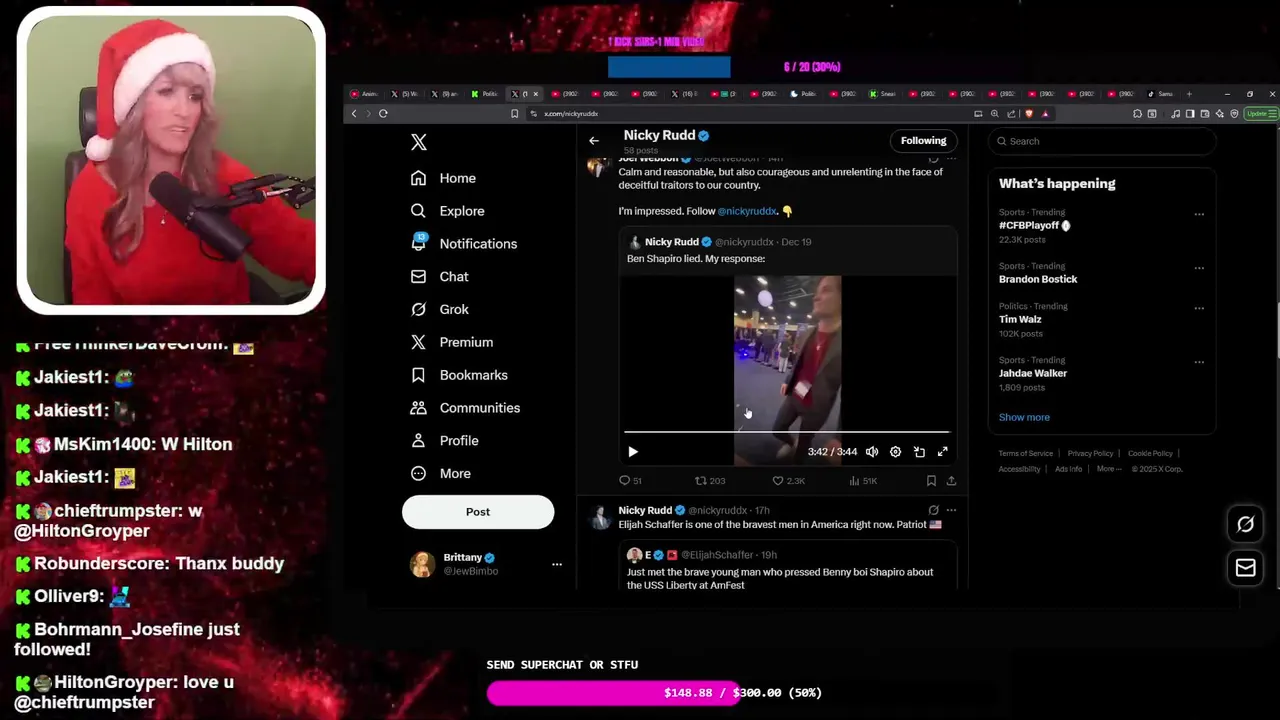Open Grok explain icon on 17h tweet

tap(933, 510)
